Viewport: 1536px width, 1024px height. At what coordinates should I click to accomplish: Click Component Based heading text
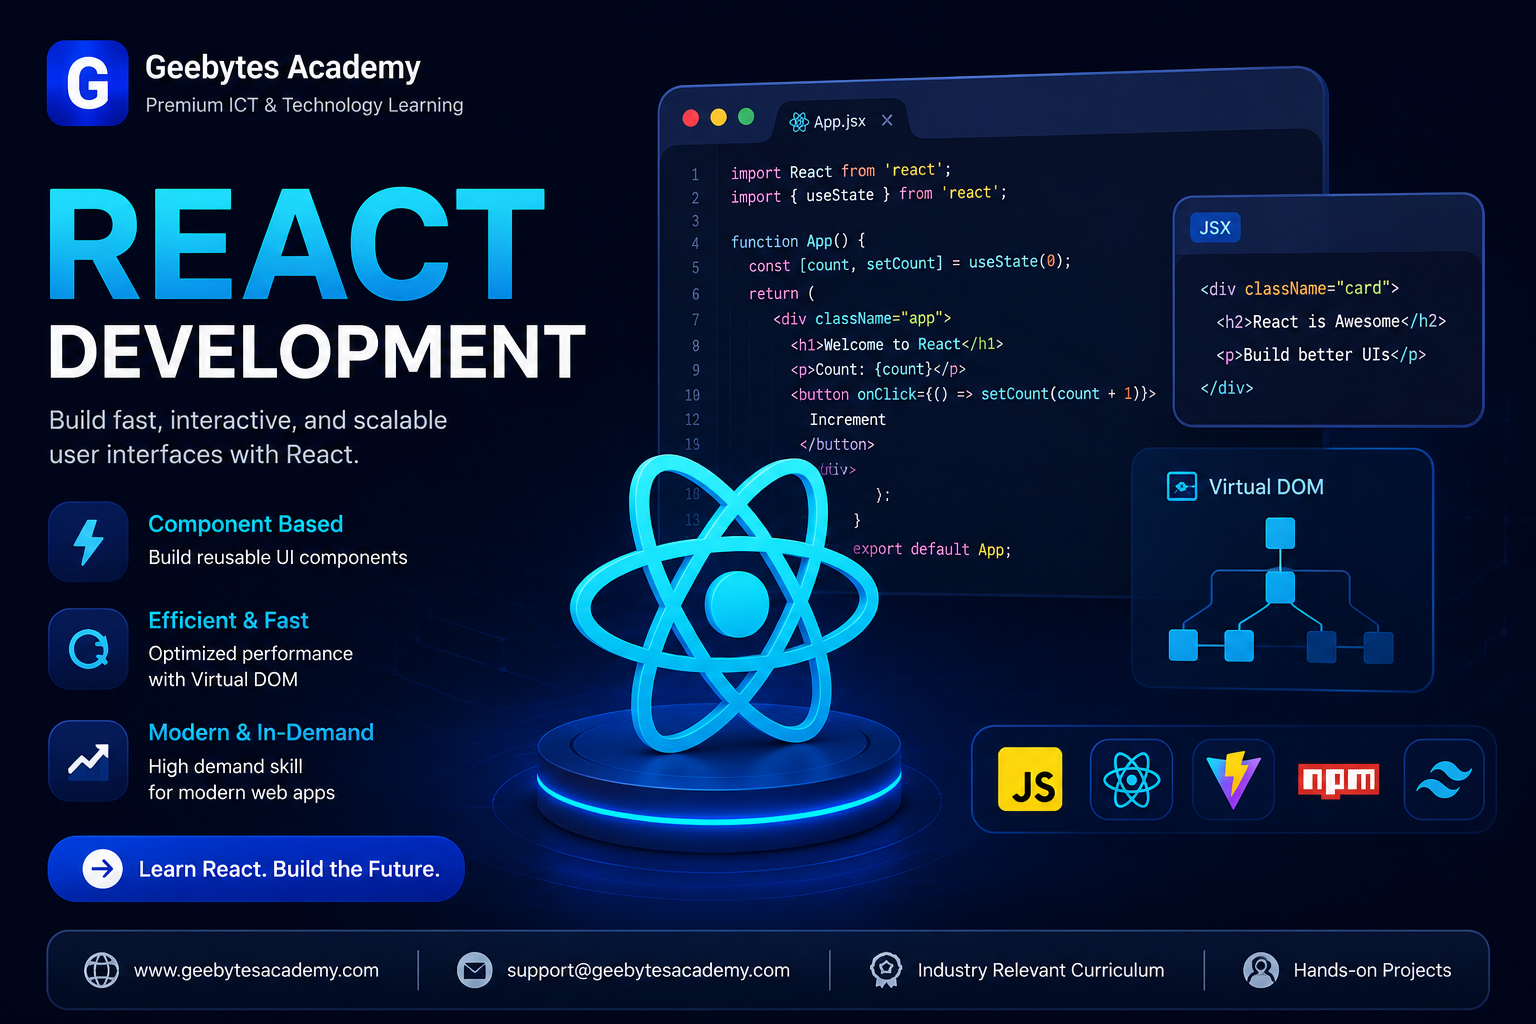point(246,524)
